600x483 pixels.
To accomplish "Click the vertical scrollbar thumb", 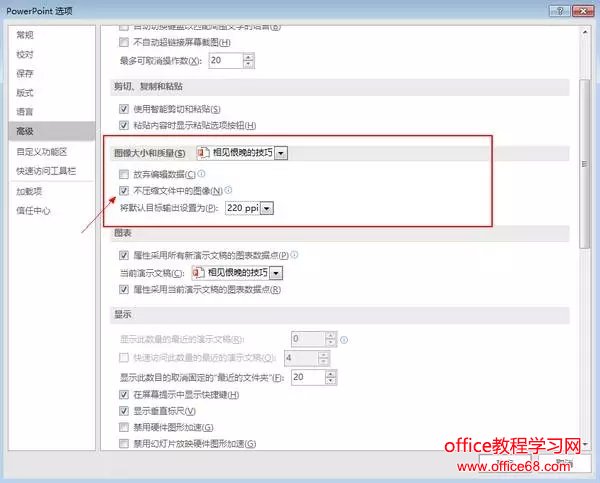I will point(584,164).
